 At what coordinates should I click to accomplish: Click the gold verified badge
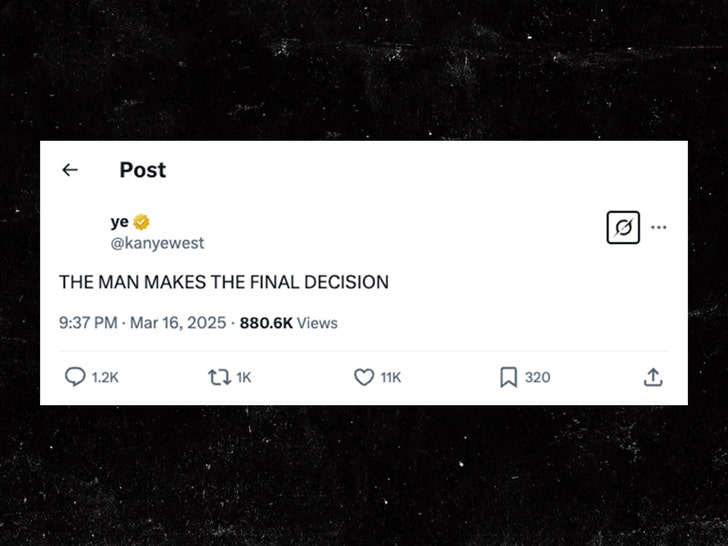coord(142,222)
